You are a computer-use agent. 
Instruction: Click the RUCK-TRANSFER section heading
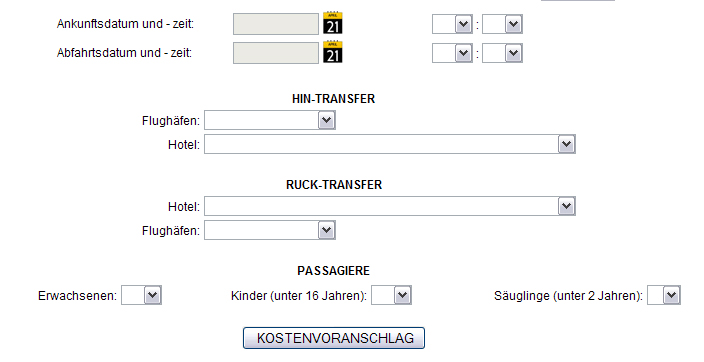click(334, 185)
